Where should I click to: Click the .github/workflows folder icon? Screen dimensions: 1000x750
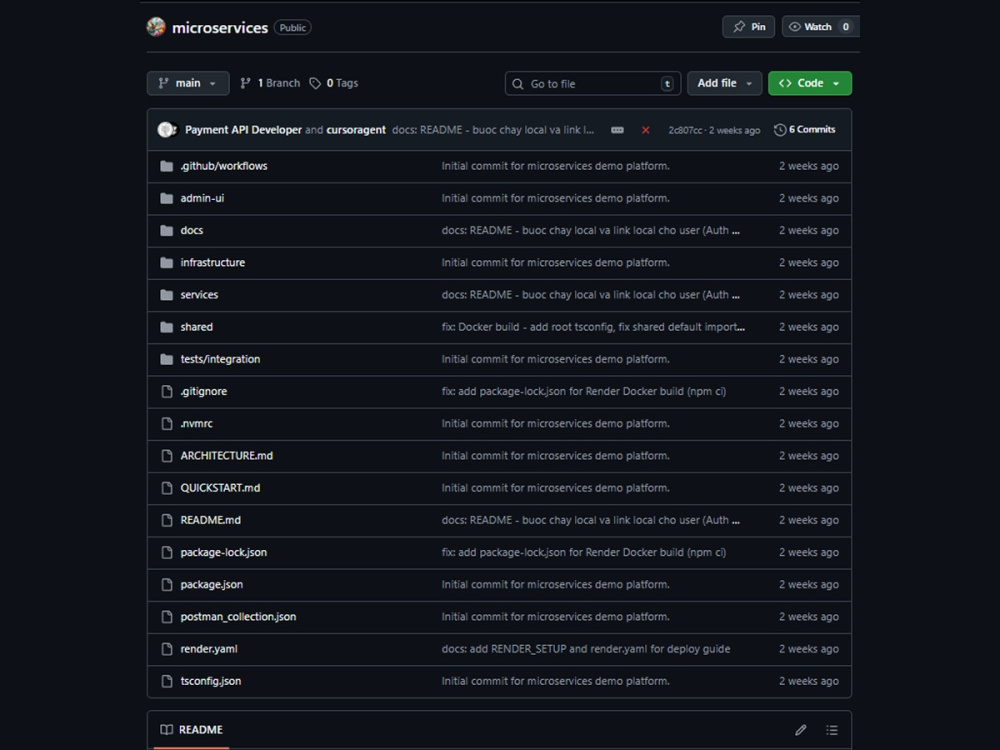166,166
